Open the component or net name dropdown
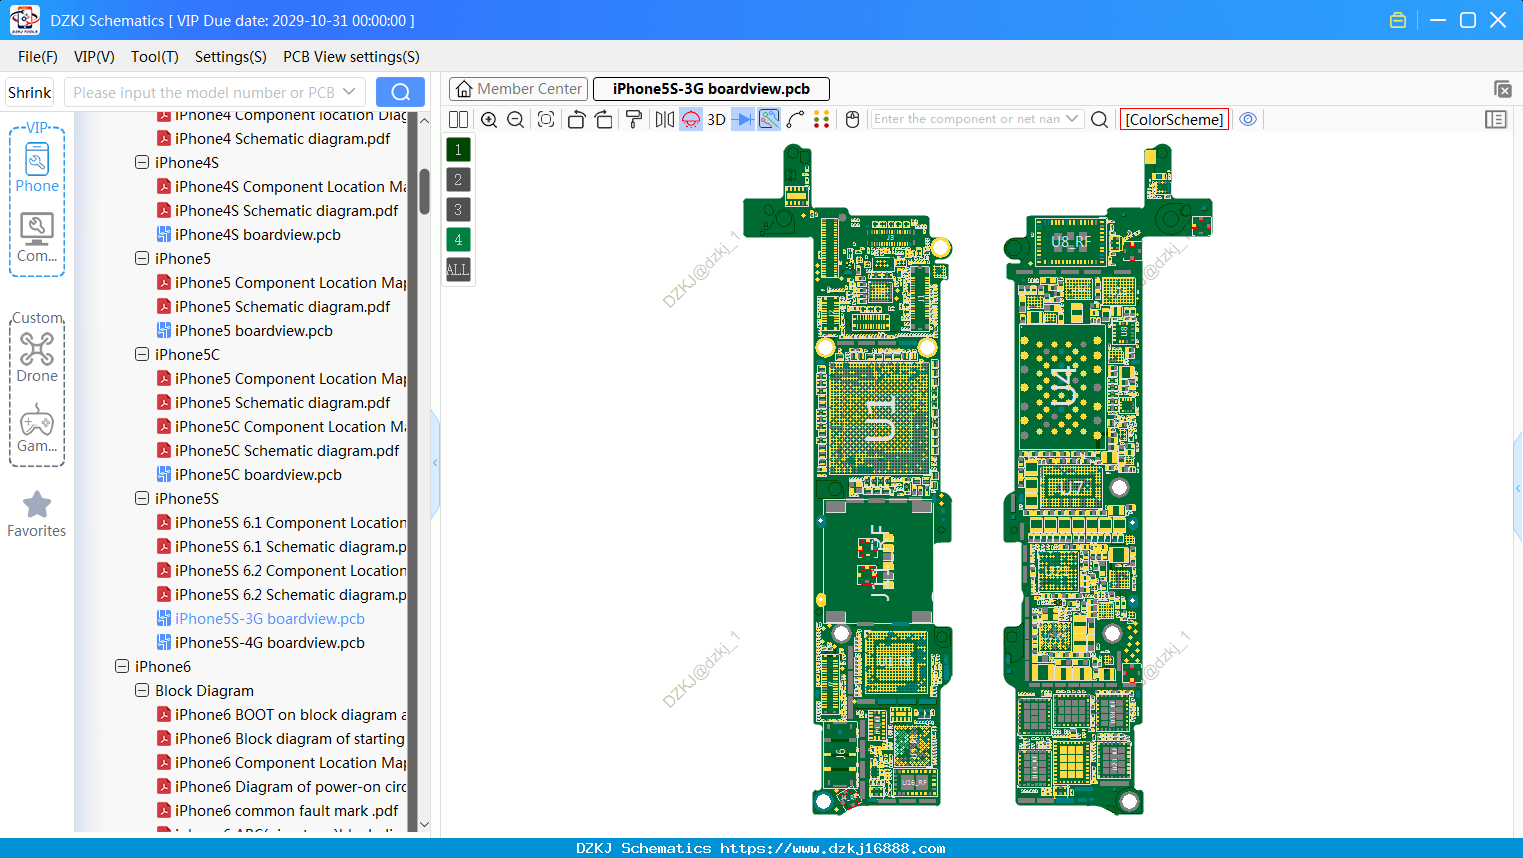This screenshot has height=858, width=1523. [1072, 119]
